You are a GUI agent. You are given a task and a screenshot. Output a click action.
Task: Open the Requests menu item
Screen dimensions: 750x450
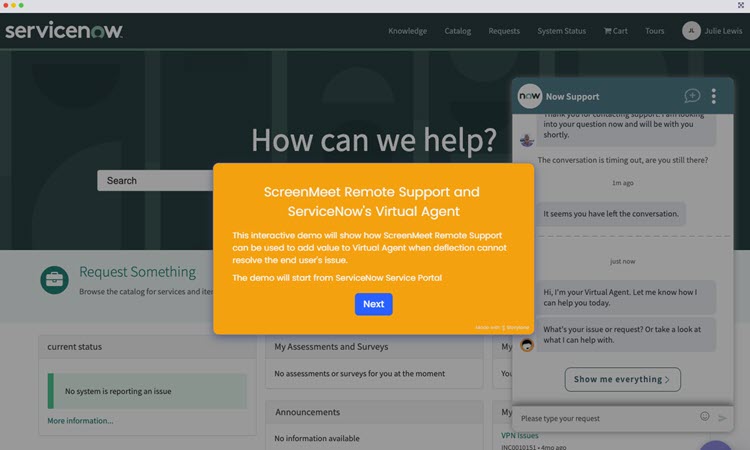(504, 31)
